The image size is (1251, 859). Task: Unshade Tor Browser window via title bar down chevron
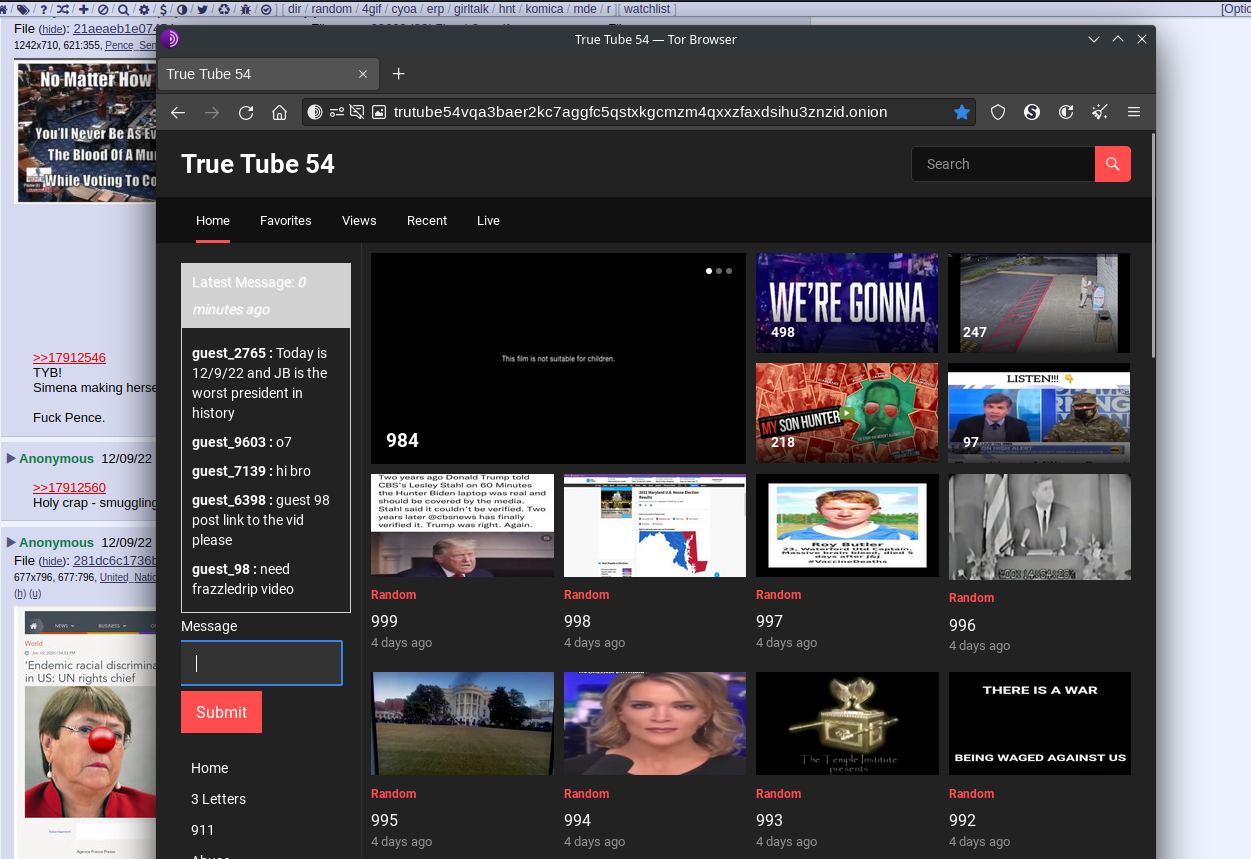(x=1095, y=39)
